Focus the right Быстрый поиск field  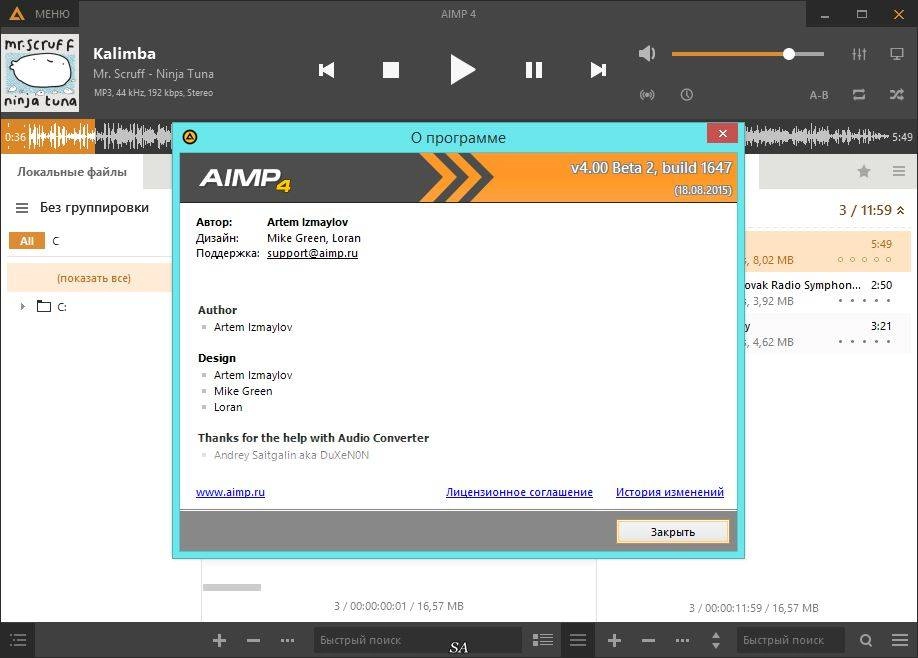click(x=791, y=640)
